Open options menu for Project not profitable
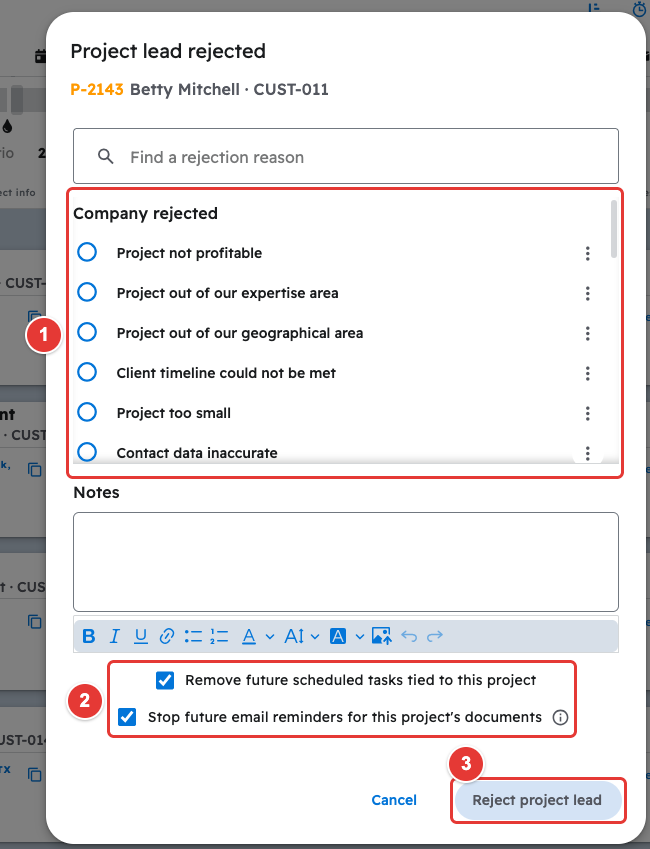The image size is (650, 849). (587, 253)
